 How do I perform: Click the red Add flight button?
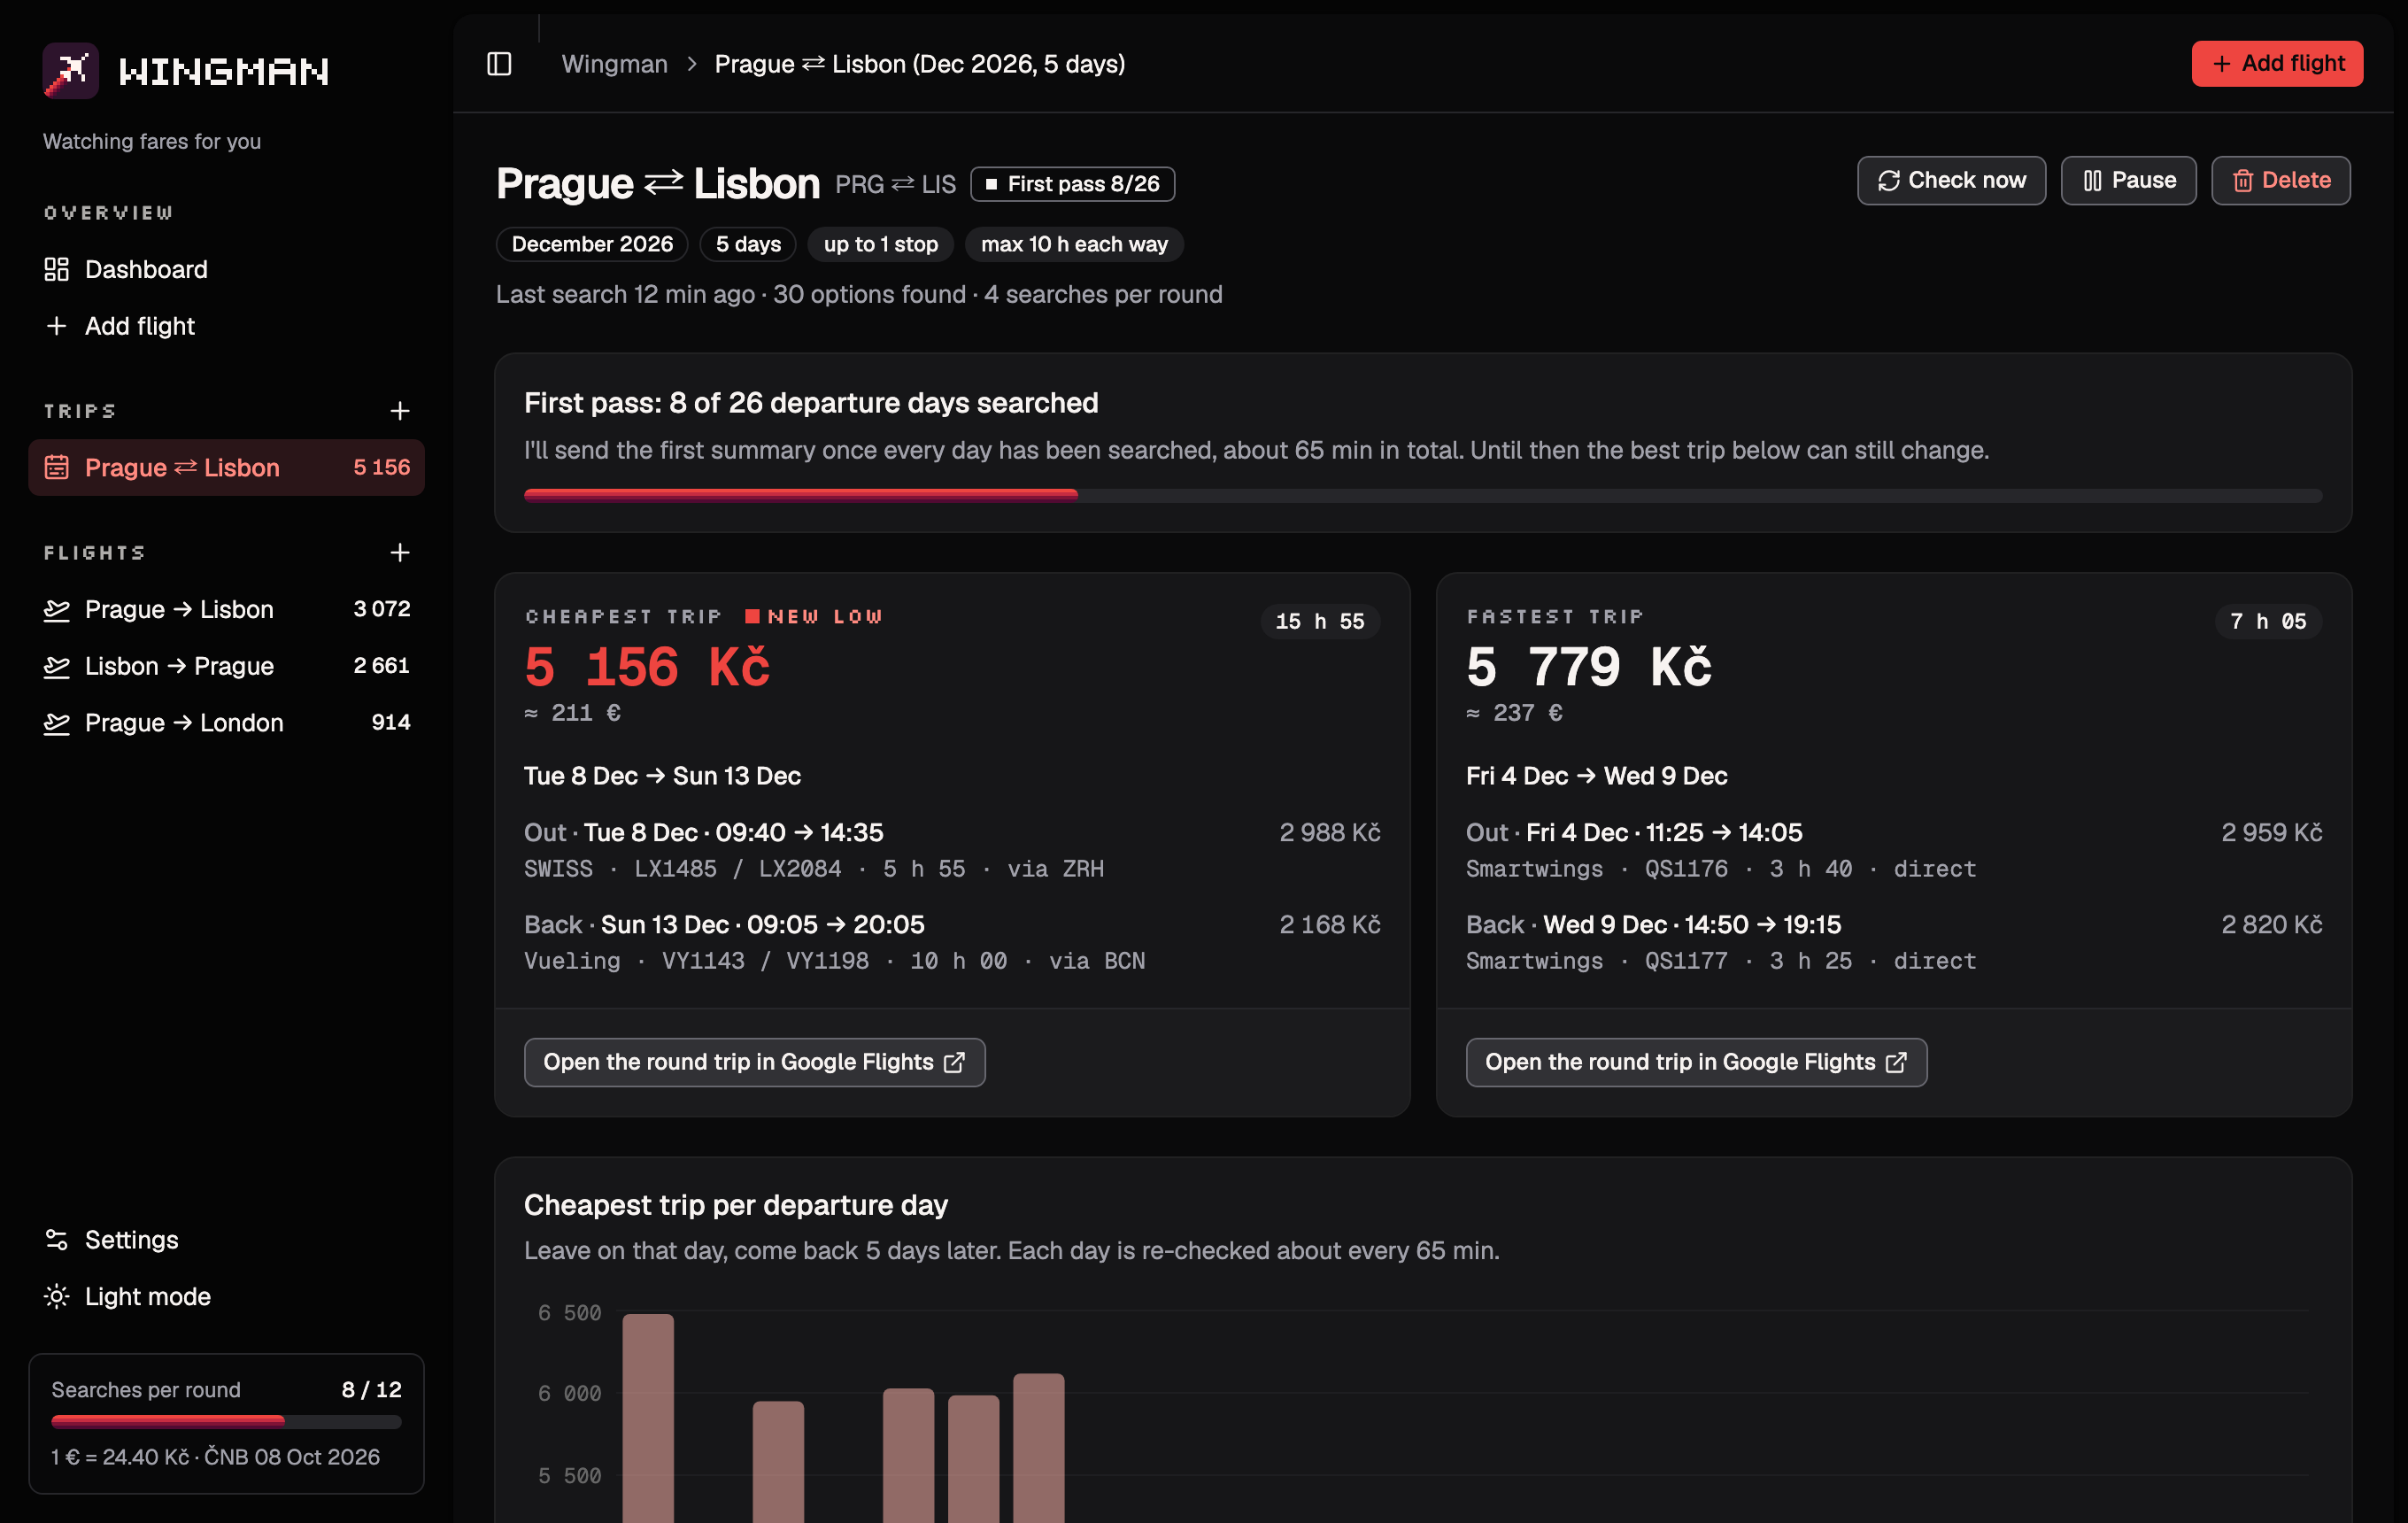click(x=2277, y=63)
